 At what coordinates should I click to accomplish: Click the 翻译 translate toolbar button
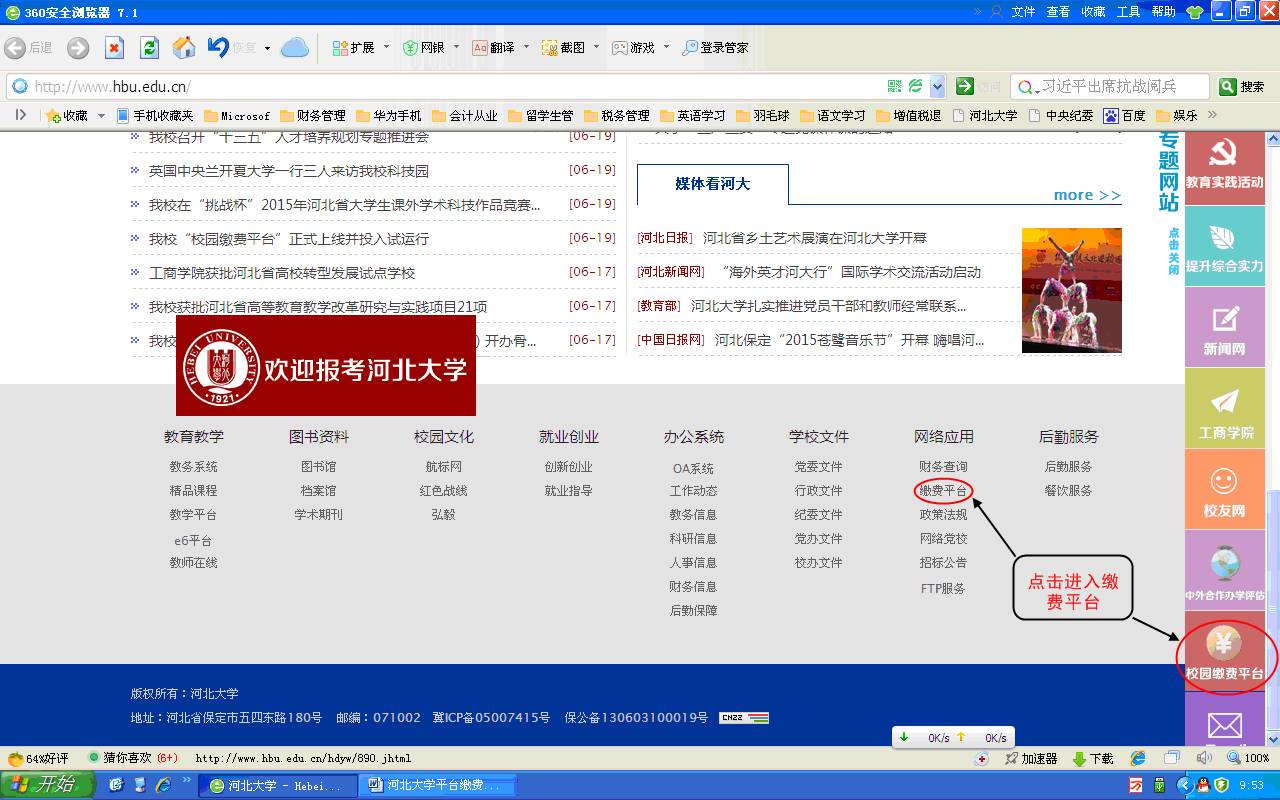tap(493, 48)
